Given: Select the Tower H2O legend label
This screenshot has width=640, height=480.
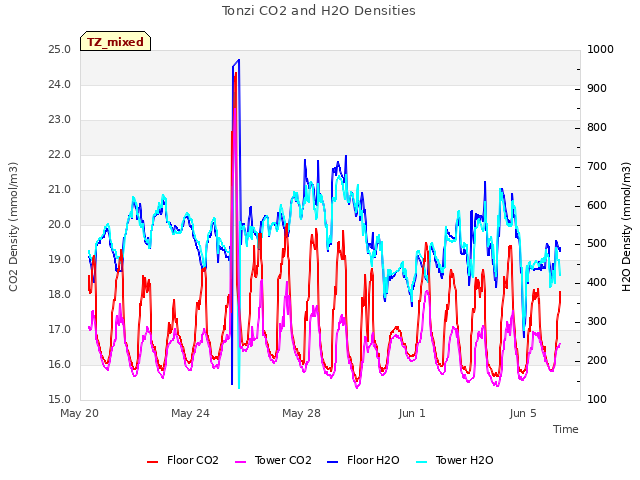Looking at the screenshot, I should [464, 460].
